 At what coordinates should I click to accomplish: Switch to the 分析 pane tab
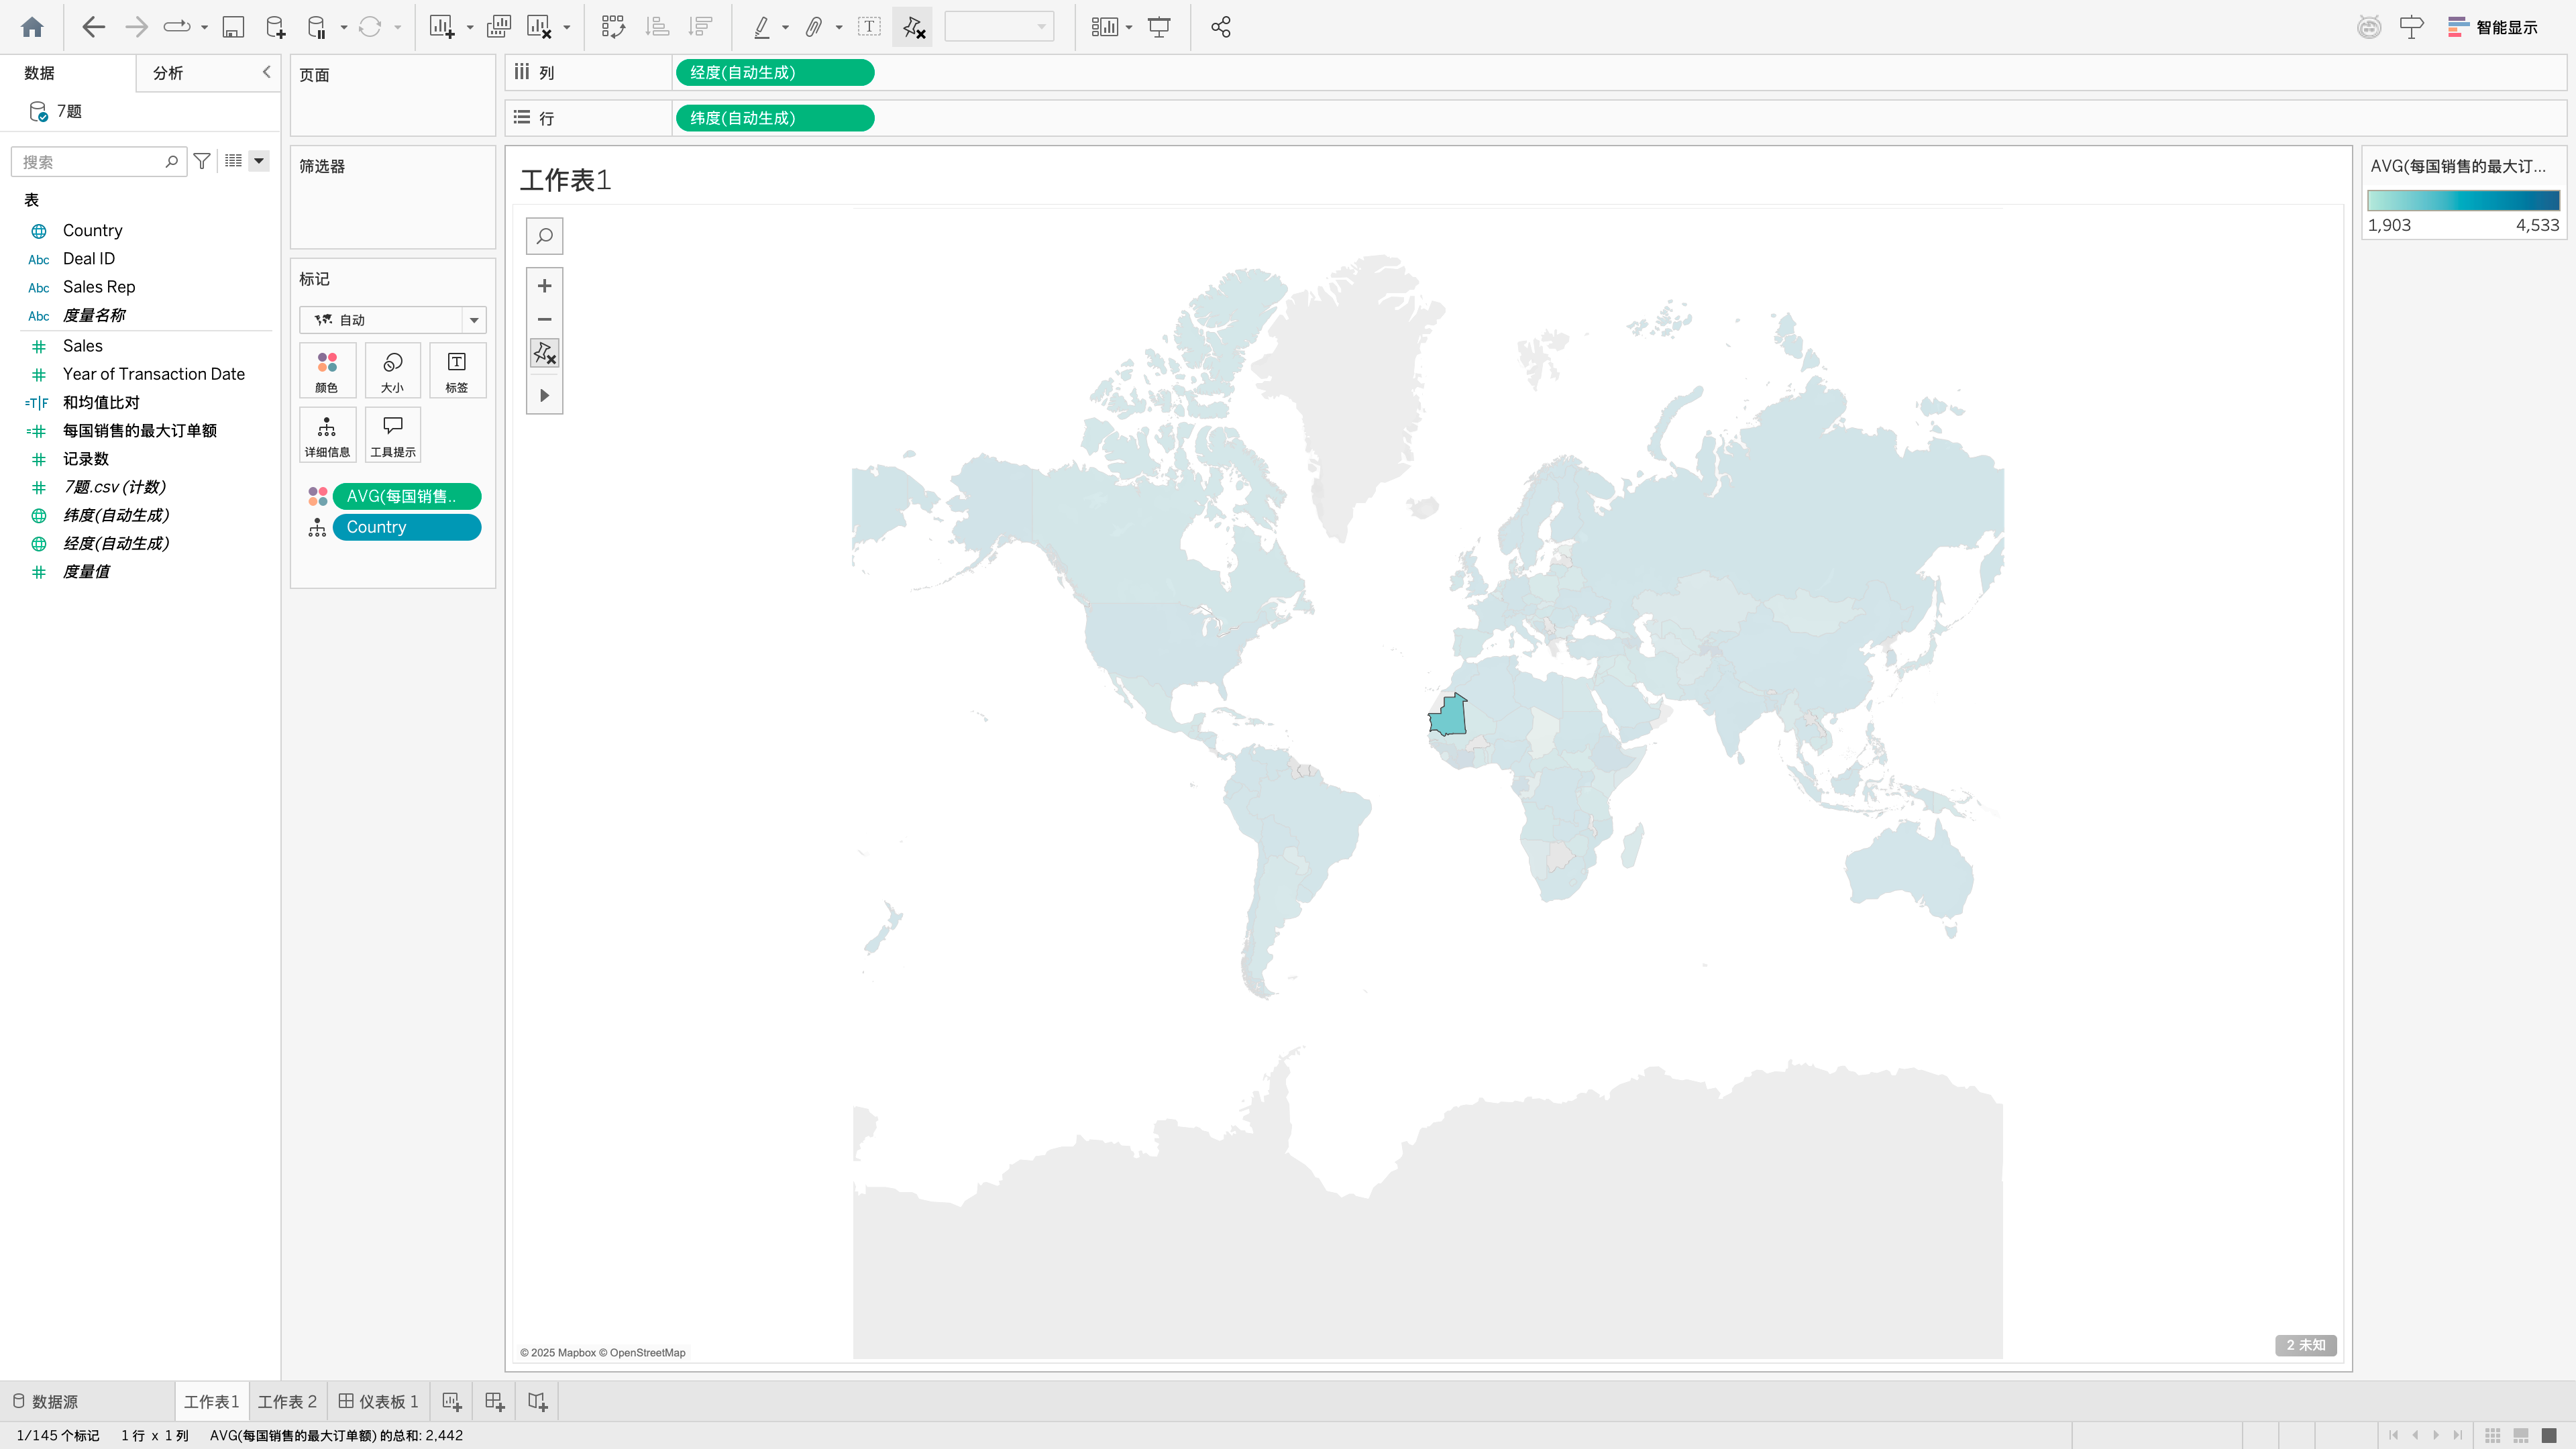click(x=168, y=73)
